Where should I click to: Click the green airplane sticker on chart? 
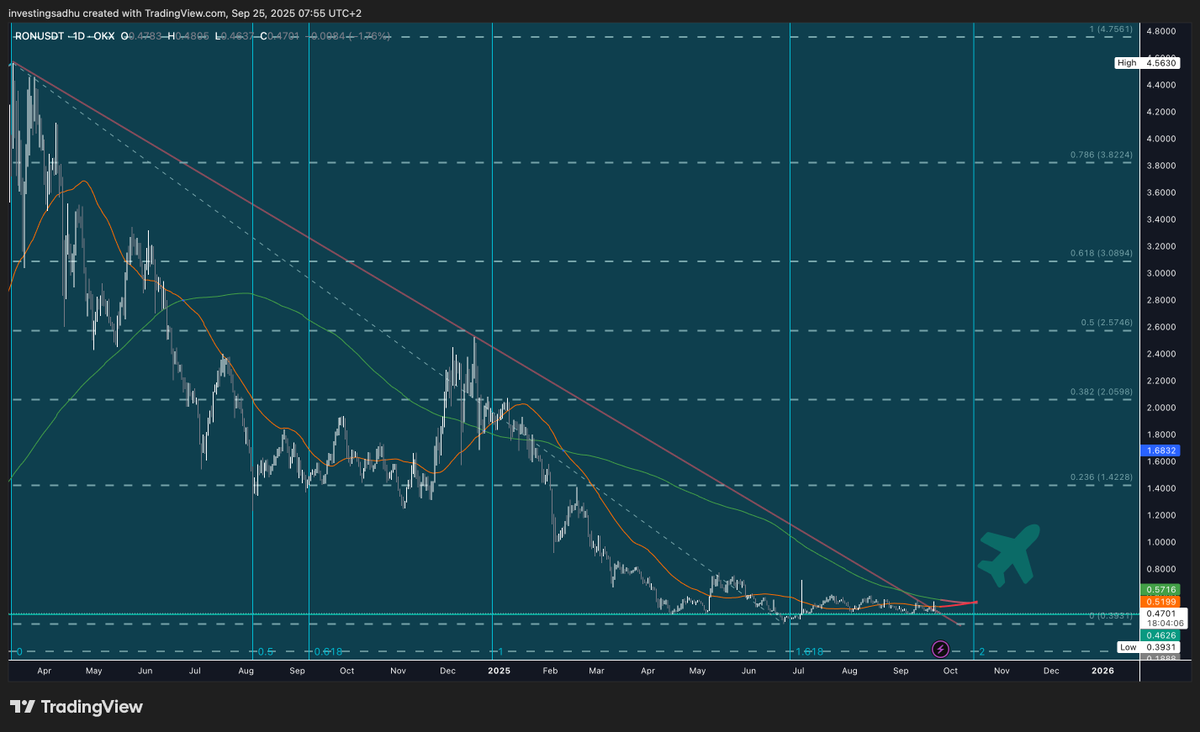coord(1011,555)
